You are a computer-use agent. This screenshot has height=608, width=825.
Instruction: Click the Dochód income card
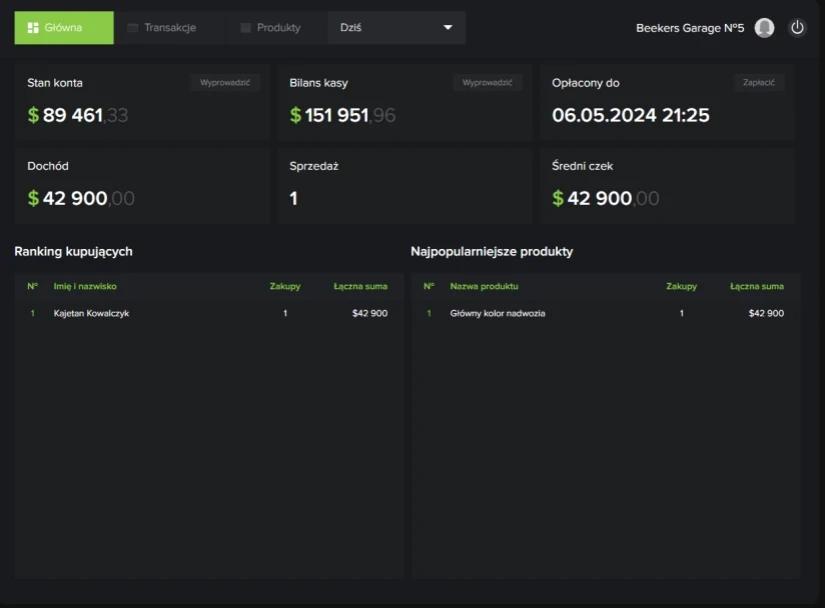click(142, 186)
